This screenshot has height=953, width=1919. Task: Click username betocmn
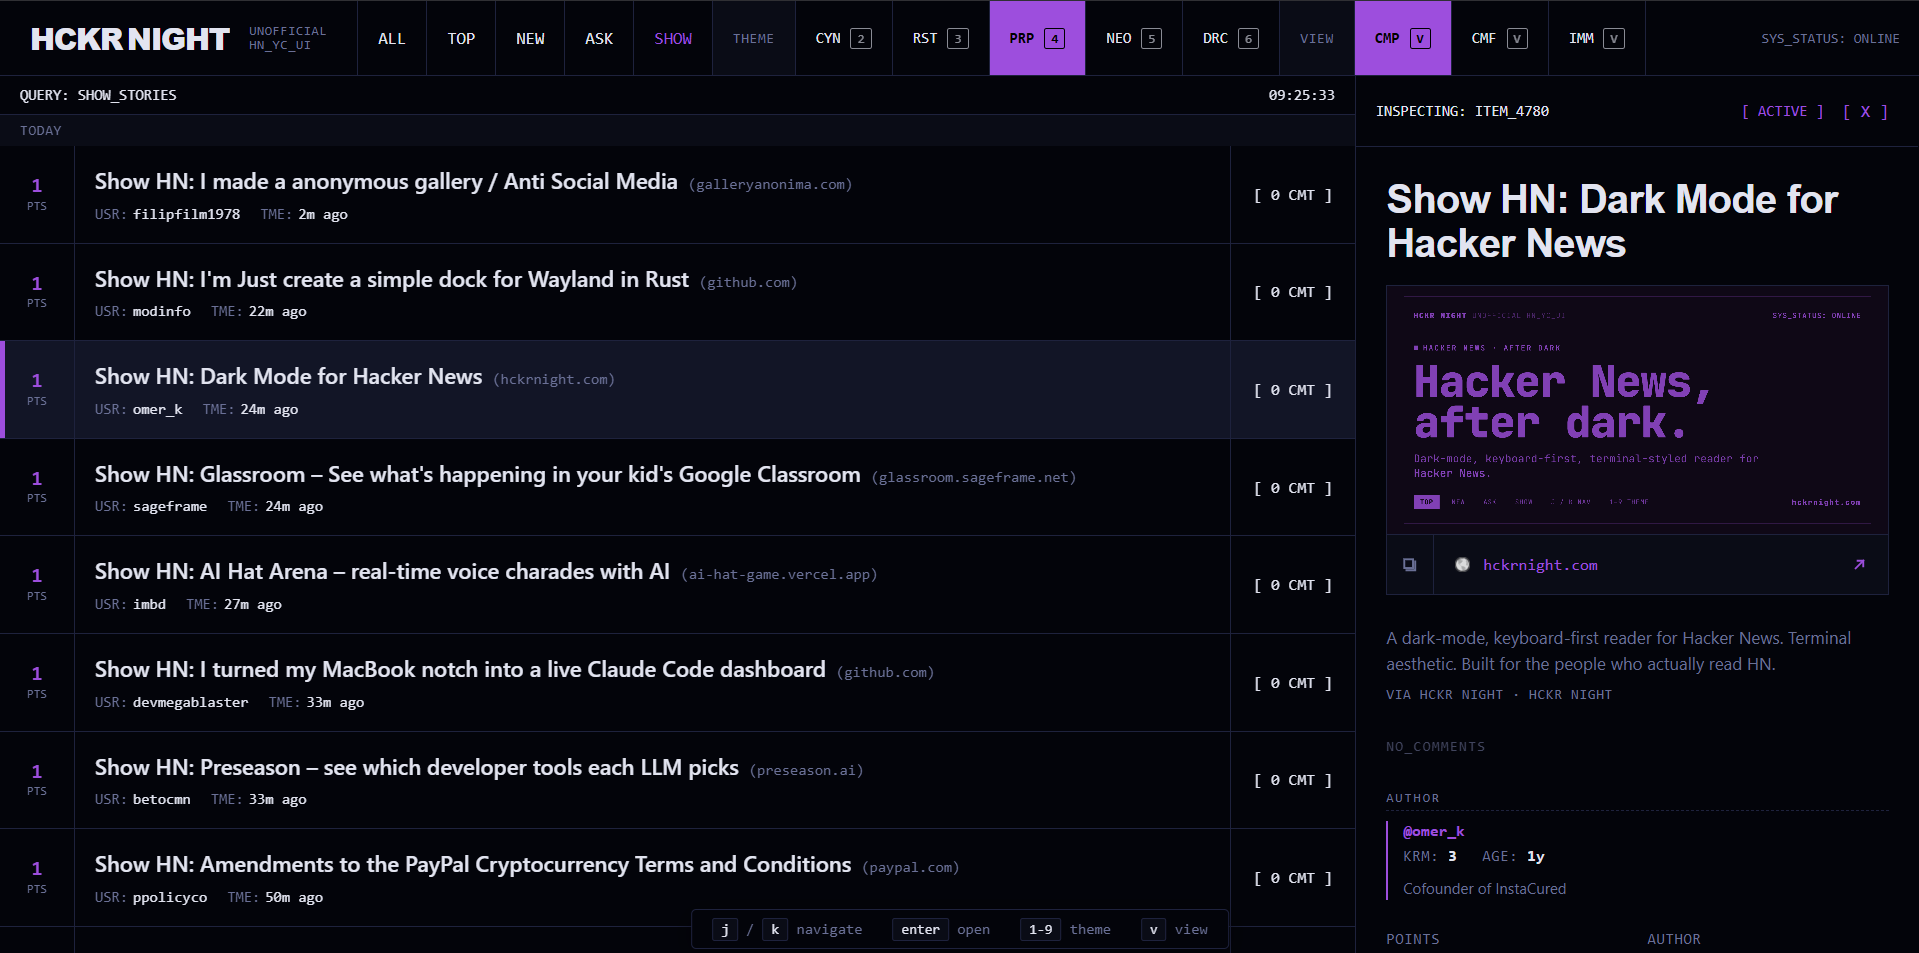162,799
